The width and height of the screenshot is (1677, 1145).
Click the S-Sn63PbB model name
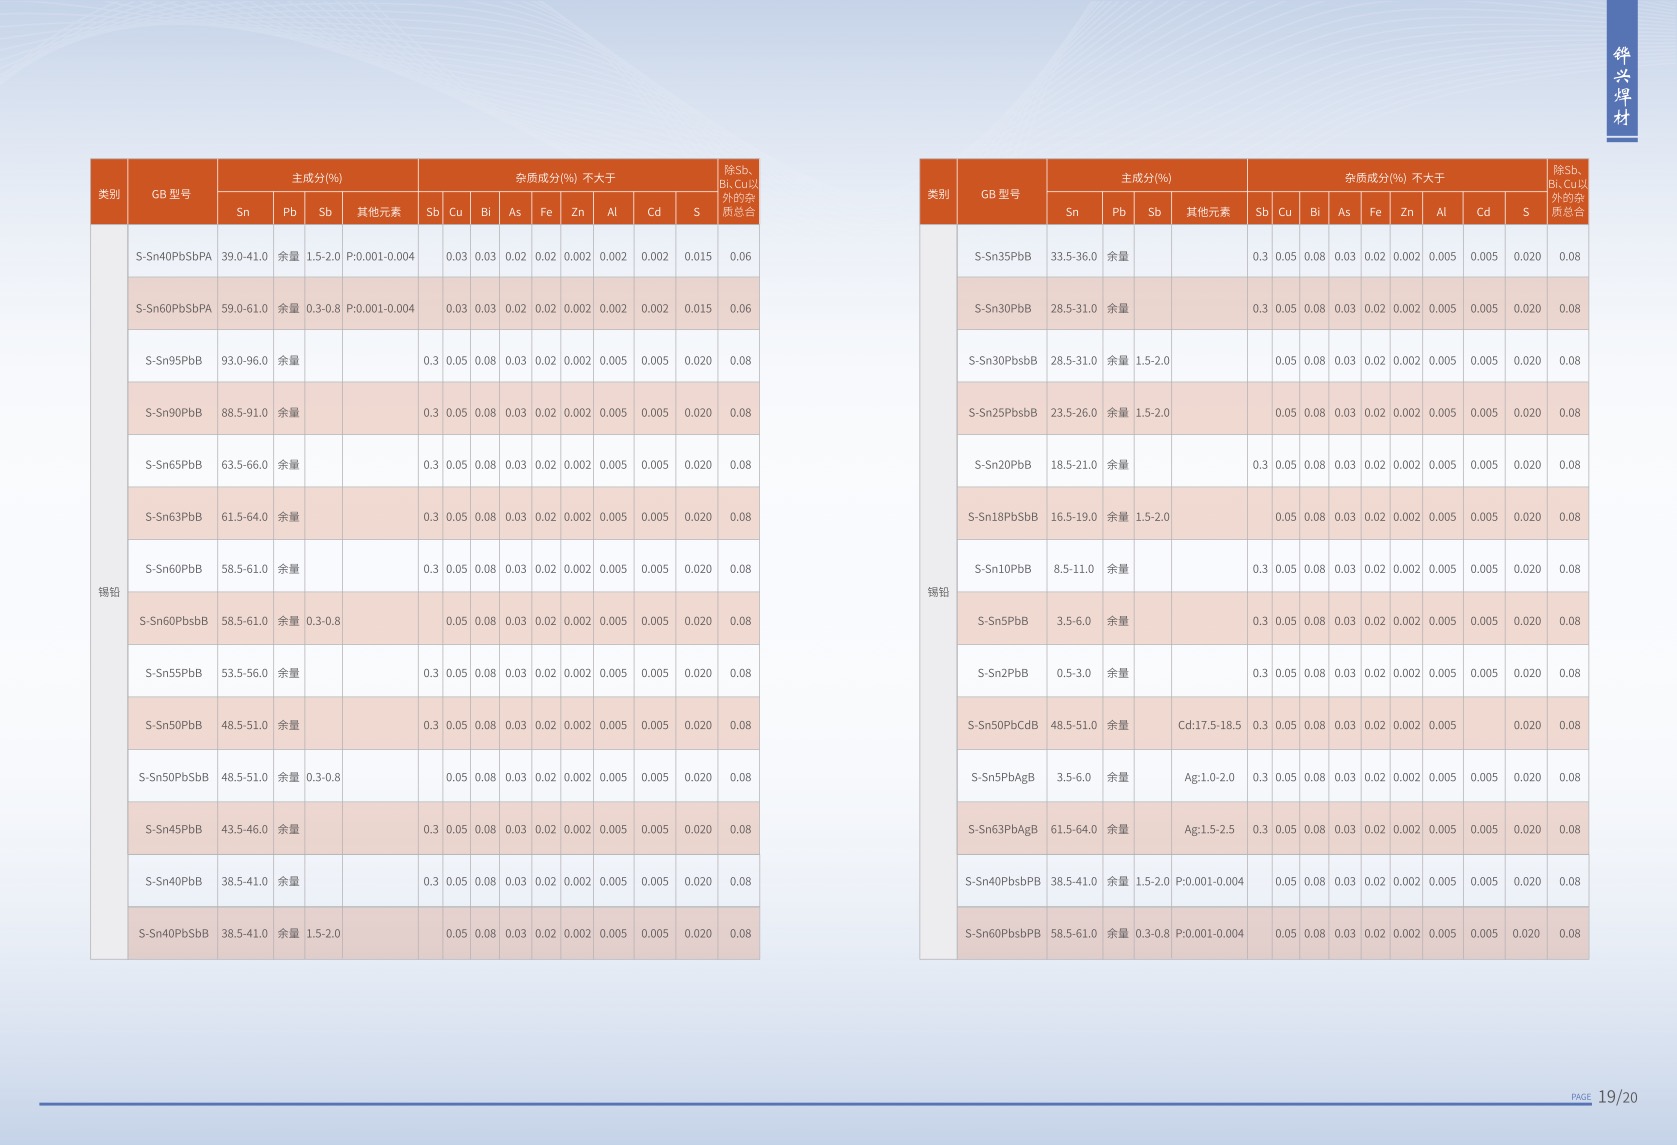pyautogui.click(x=173, y=517)
